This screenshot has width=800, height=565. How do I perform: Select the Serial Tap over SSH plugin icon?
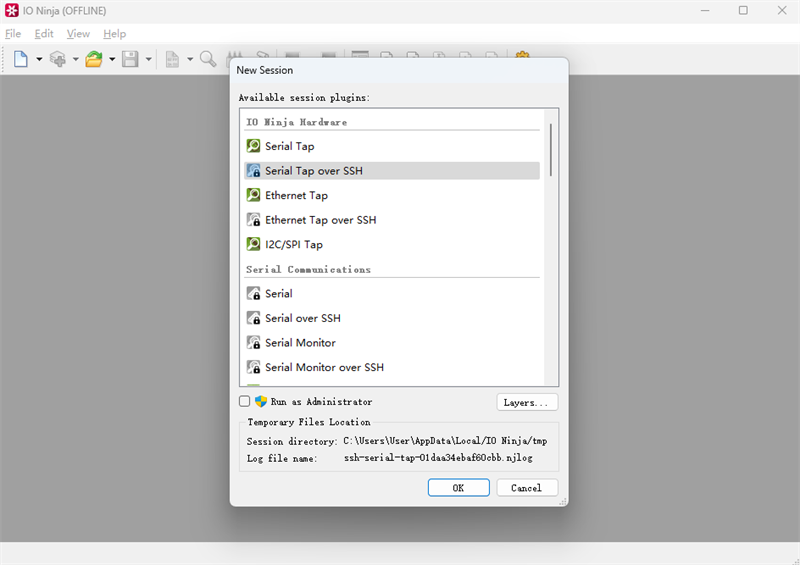(x=254, y=170)
